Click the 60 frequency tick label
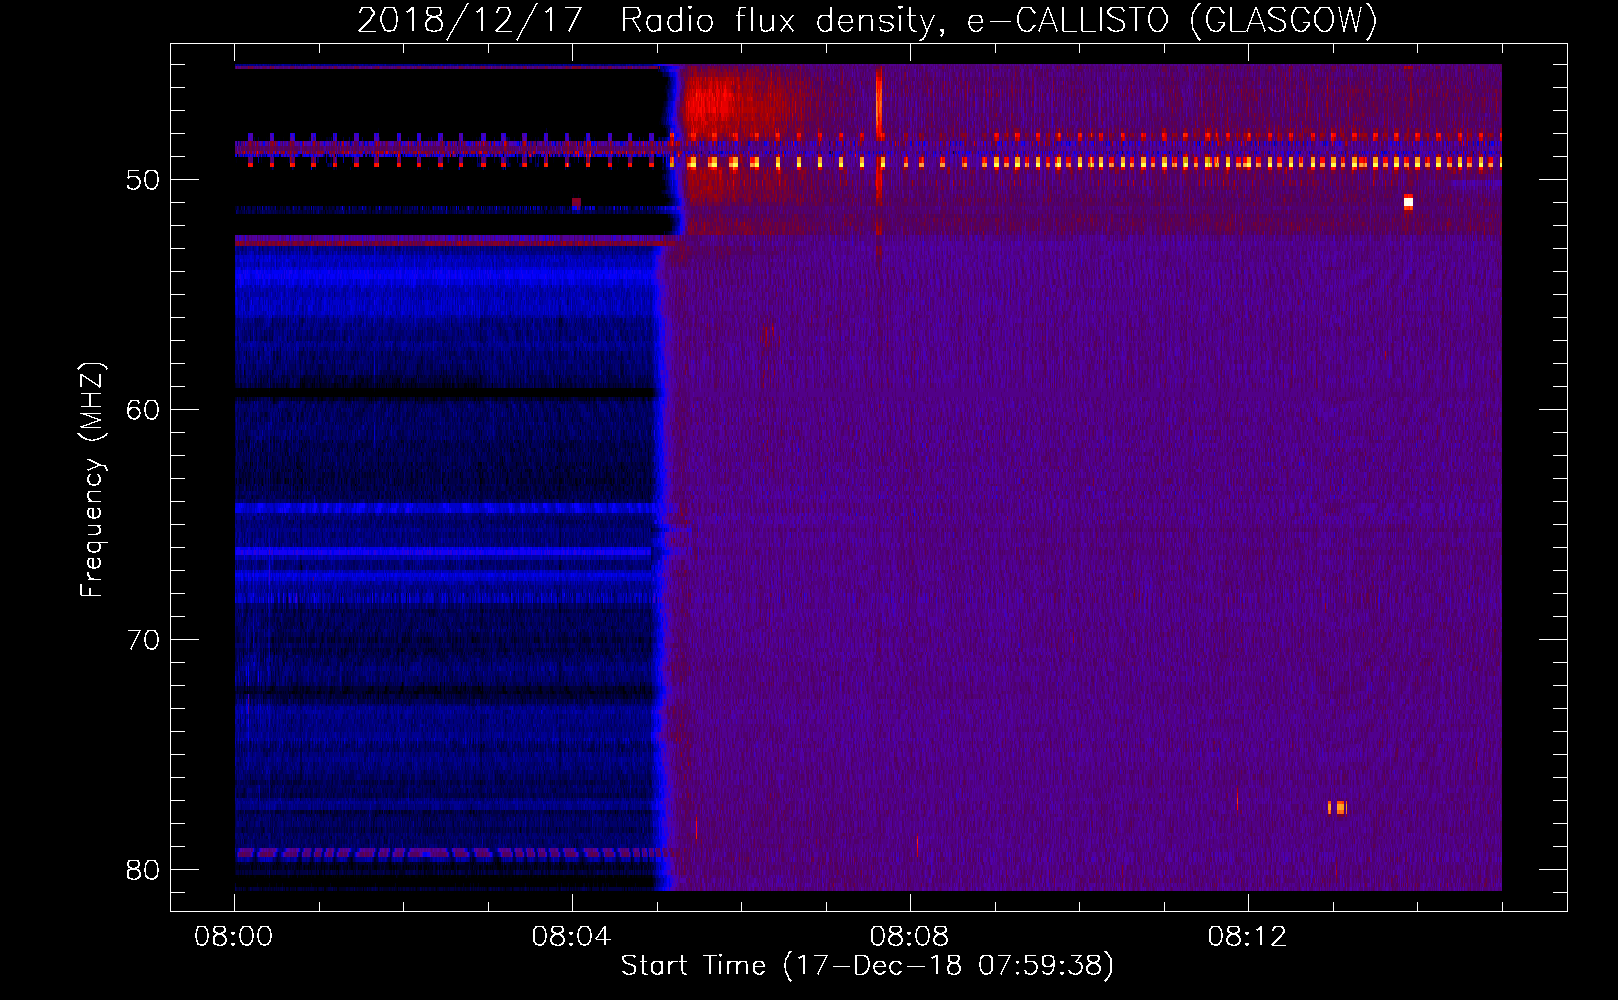1618x1000 pixels. (x=143, y=410)
